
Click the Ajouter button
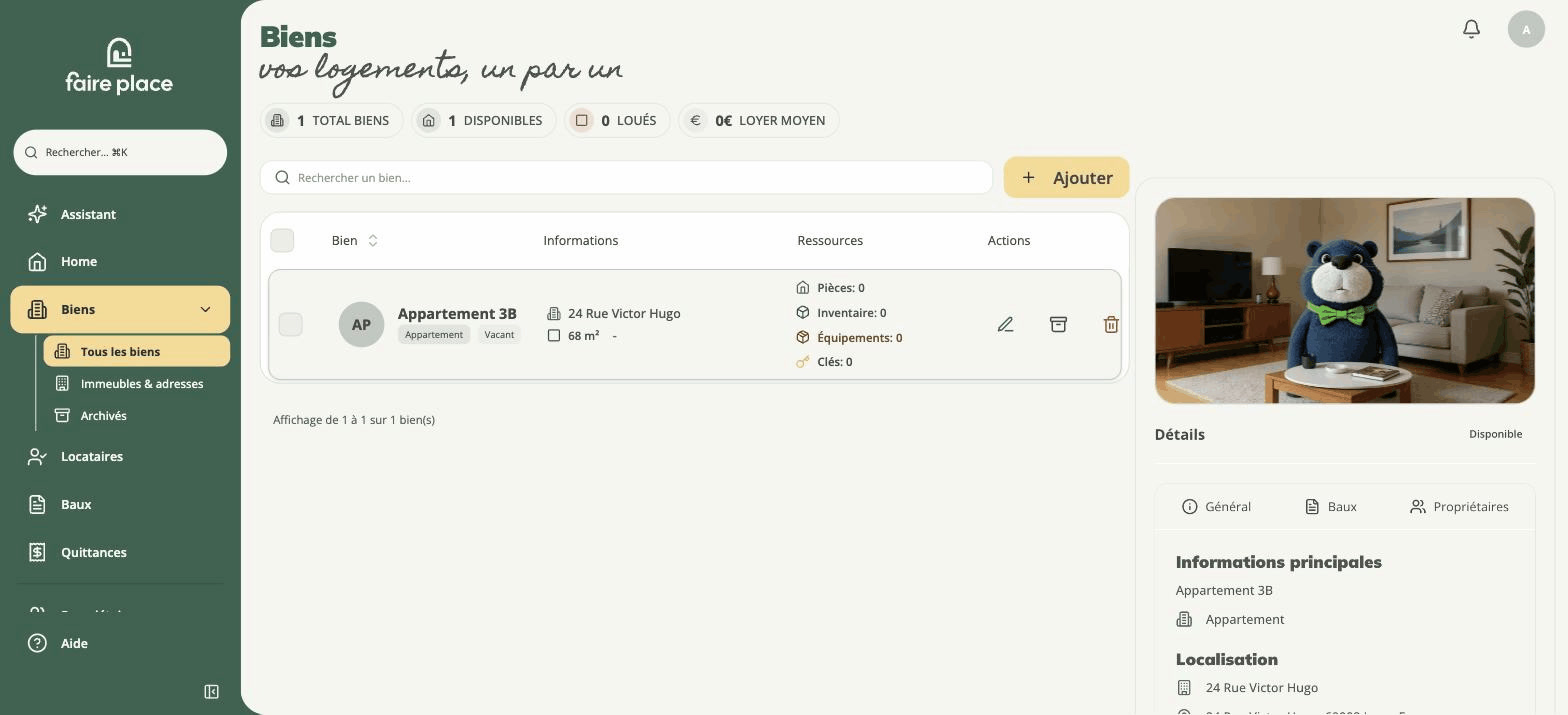[1066, 177]
